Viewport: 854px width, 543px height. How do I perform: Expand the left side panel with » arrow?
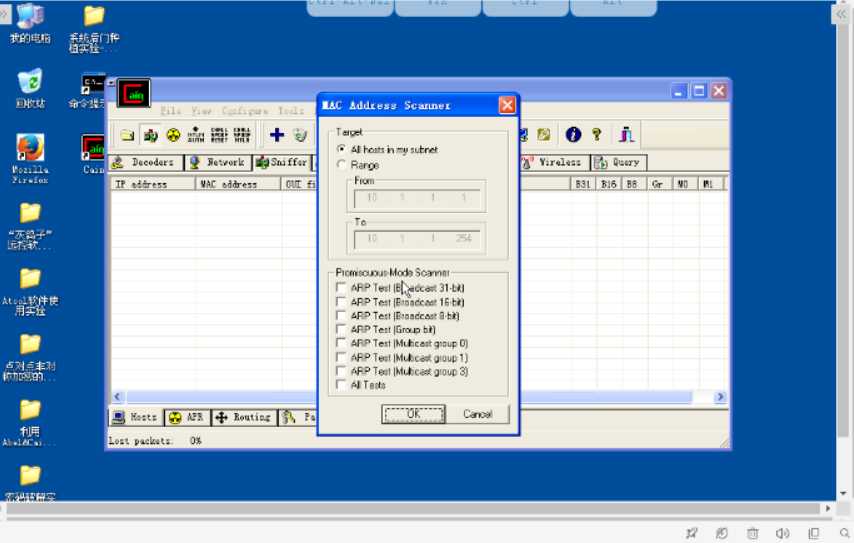pos(4,14)
